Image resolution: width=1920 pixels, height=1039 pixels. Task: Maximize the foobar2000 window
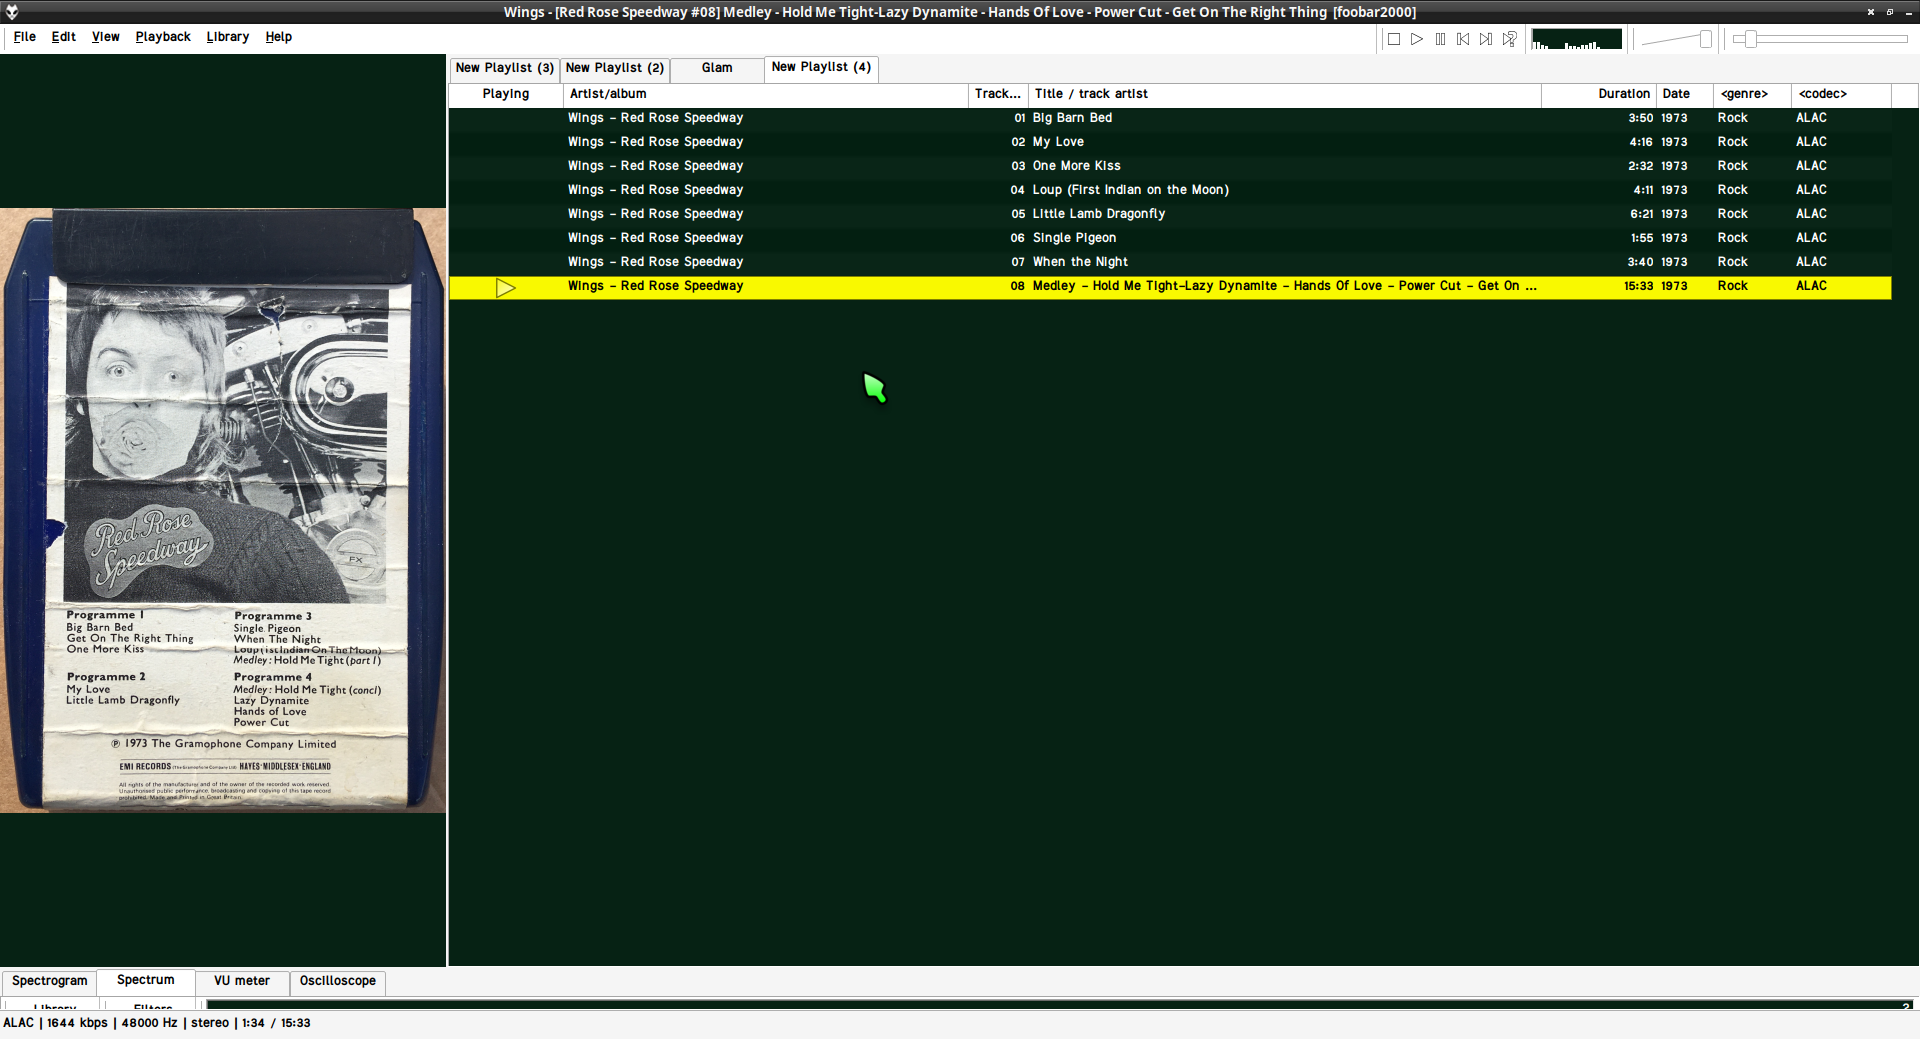coord(1890,12)
